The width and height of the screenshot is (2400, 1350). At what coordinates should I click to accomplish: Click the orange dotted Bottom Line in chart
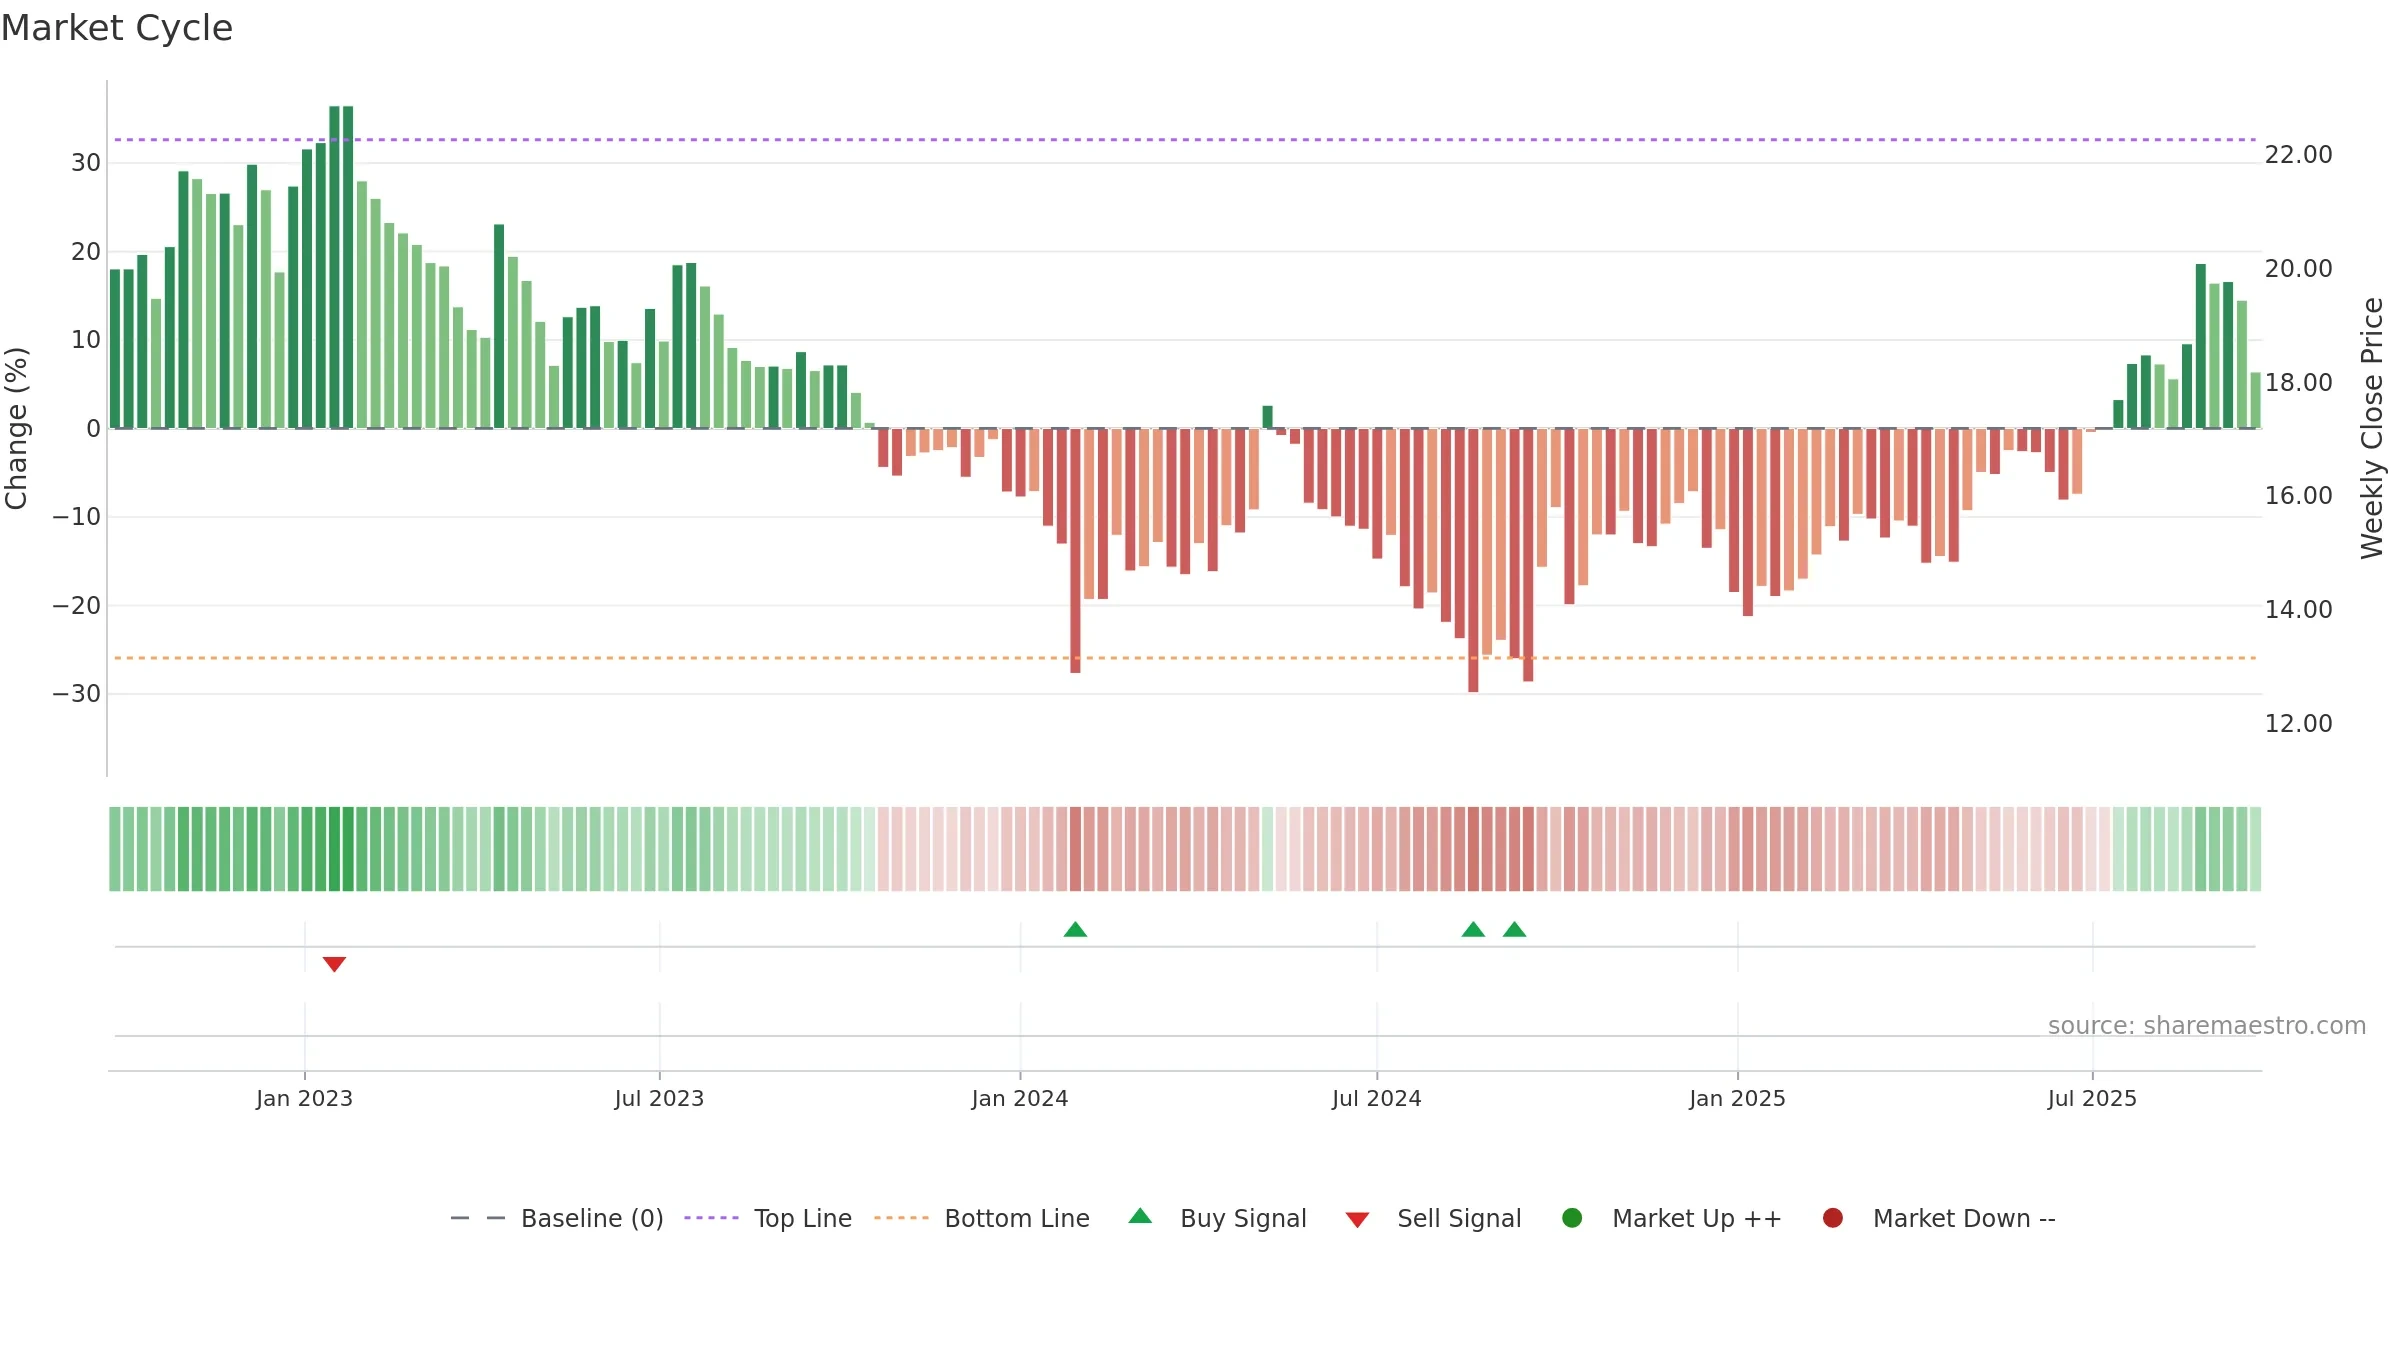point(1185,658)
